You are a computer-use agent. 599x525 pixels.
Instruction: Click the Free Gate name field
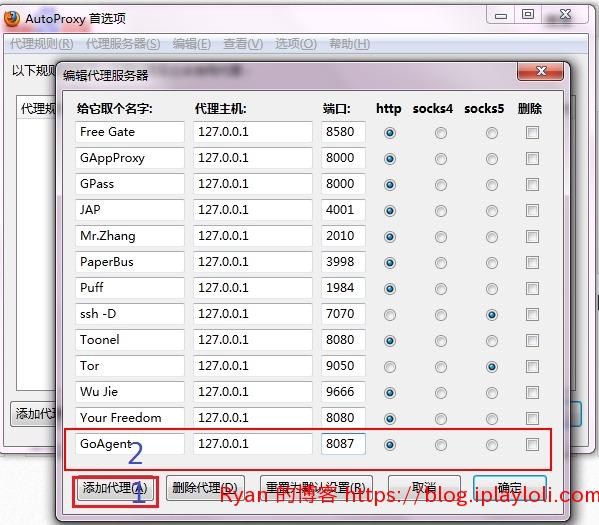[130, 132]
